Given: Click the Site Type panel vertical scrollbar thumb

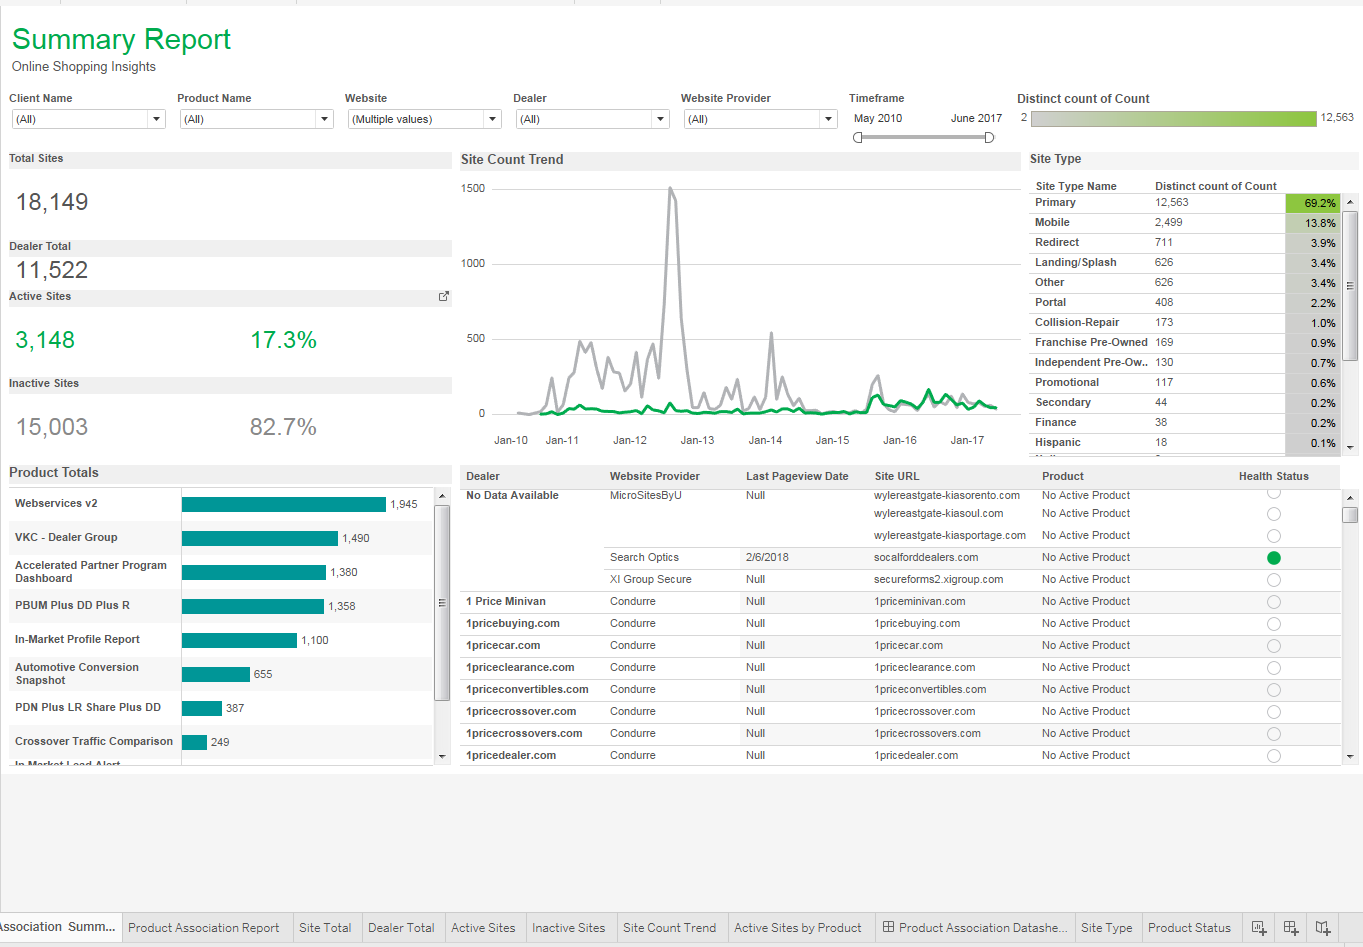Looking at the screenshot, I should (x=1350, y=285).
